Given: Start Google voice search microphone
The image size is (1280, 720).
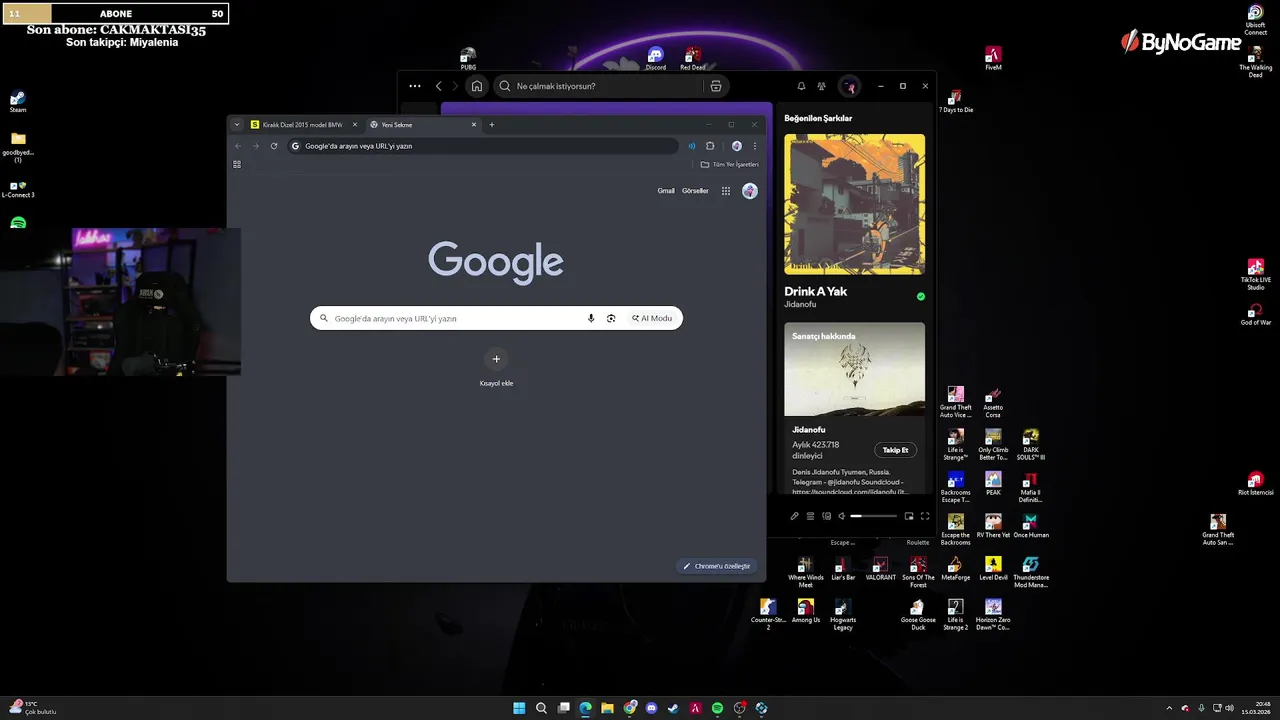Looking at the screenshot, I should pos(591,318).
